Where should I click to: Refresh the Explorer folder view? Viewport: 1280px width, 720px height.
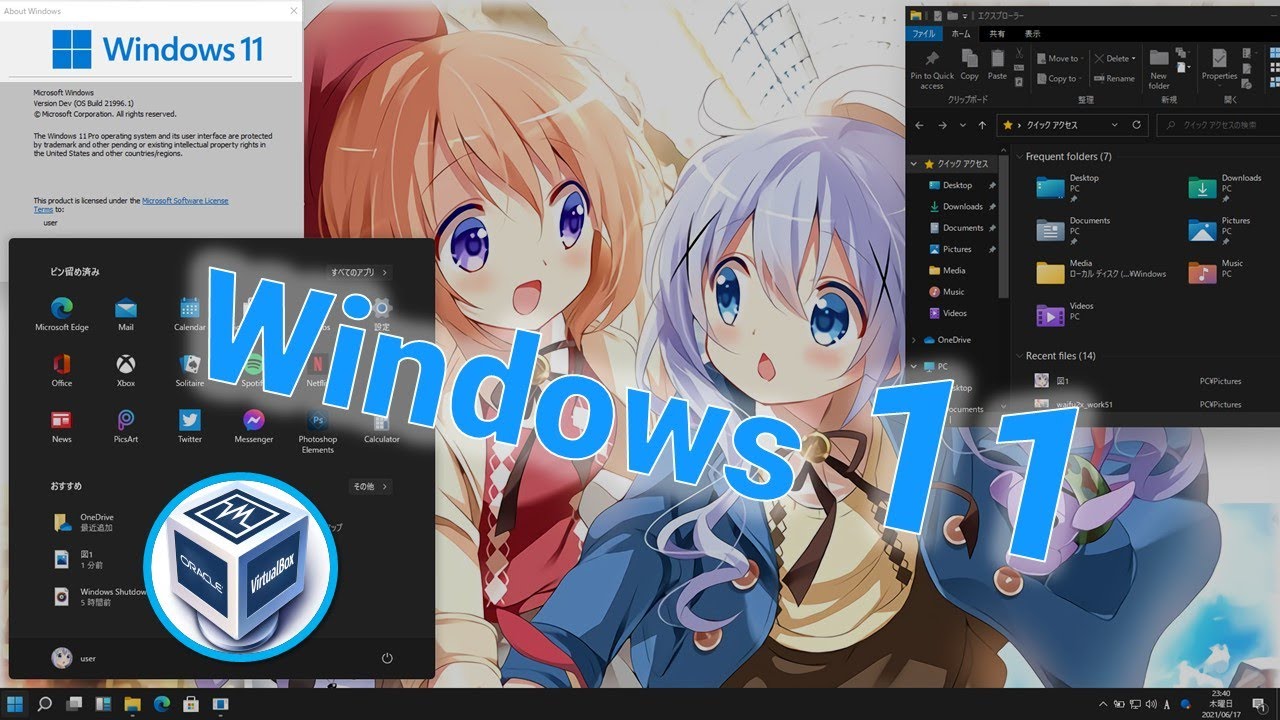click(1136, 125)
